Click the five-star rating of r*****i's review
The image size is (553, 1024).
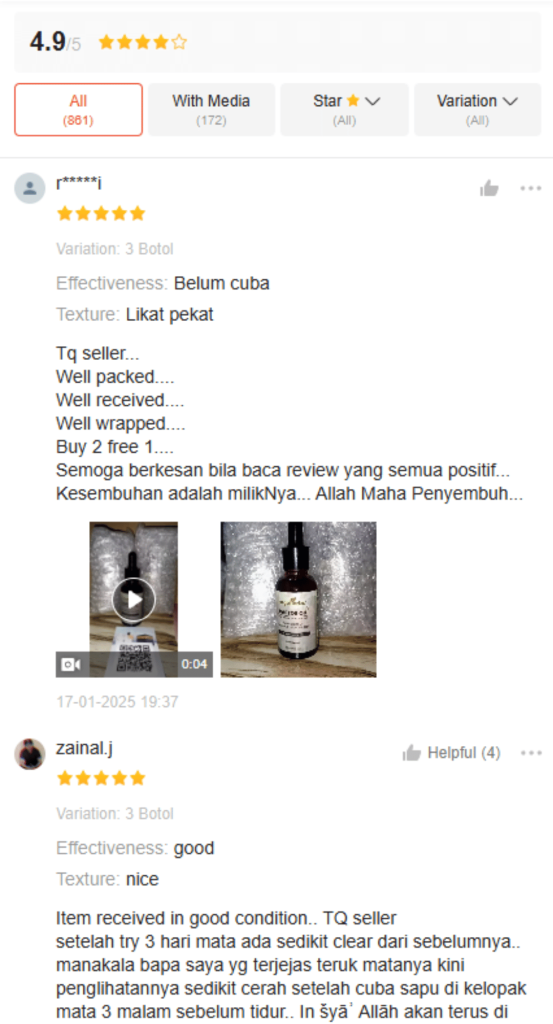101,214
